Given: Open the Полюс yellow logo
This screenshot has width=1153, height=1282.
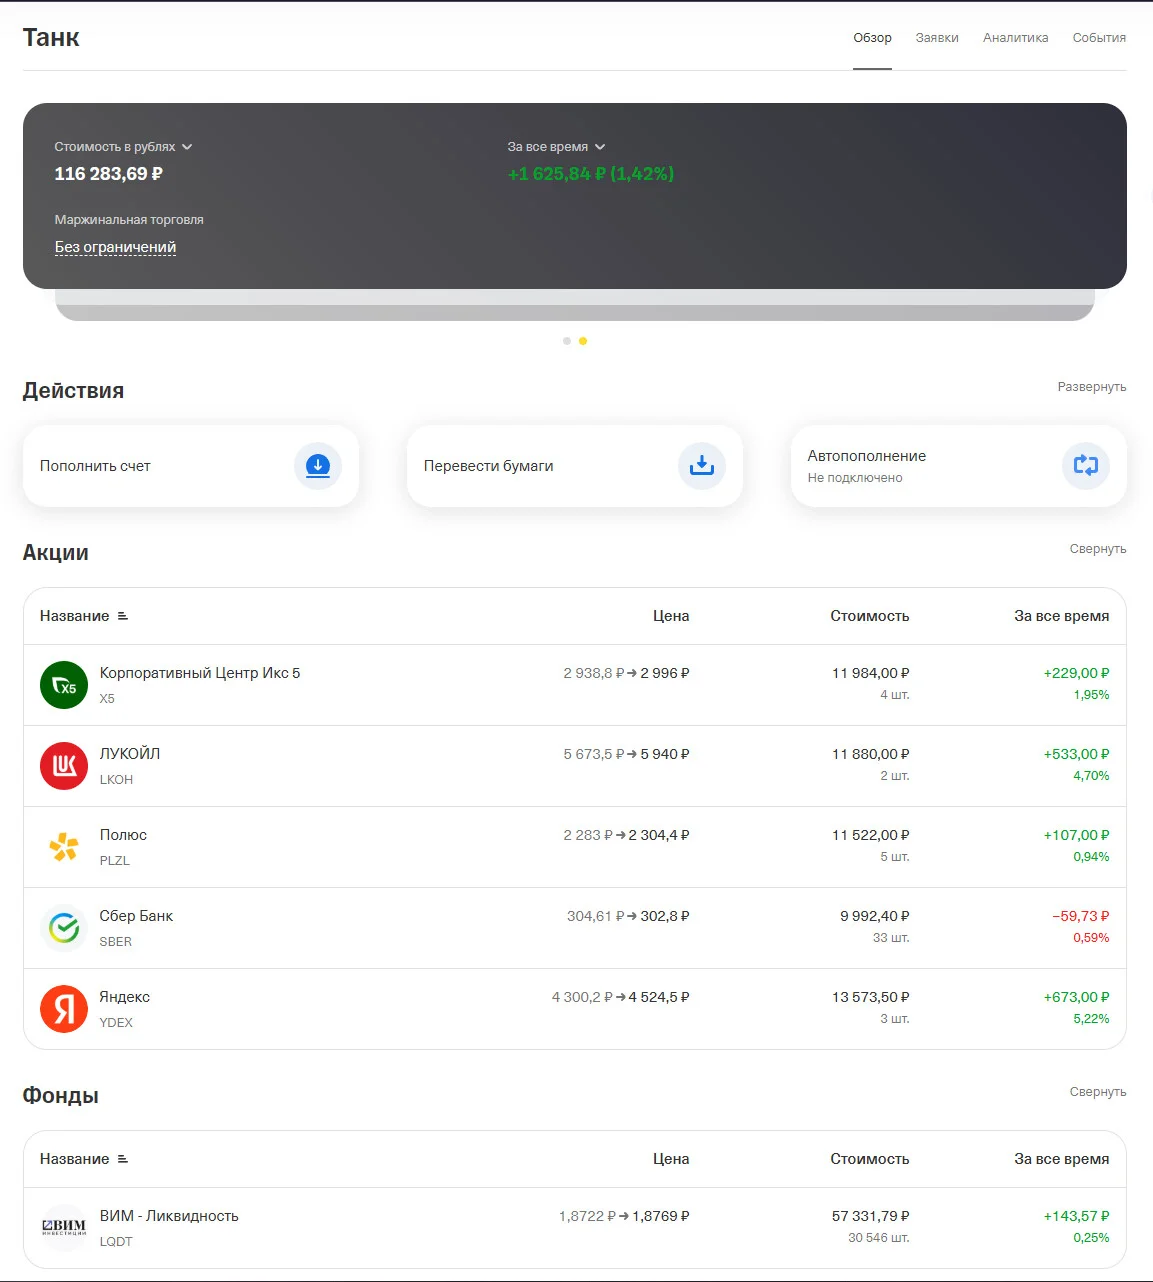Looking at the screenshot, I should click(64, 847).
